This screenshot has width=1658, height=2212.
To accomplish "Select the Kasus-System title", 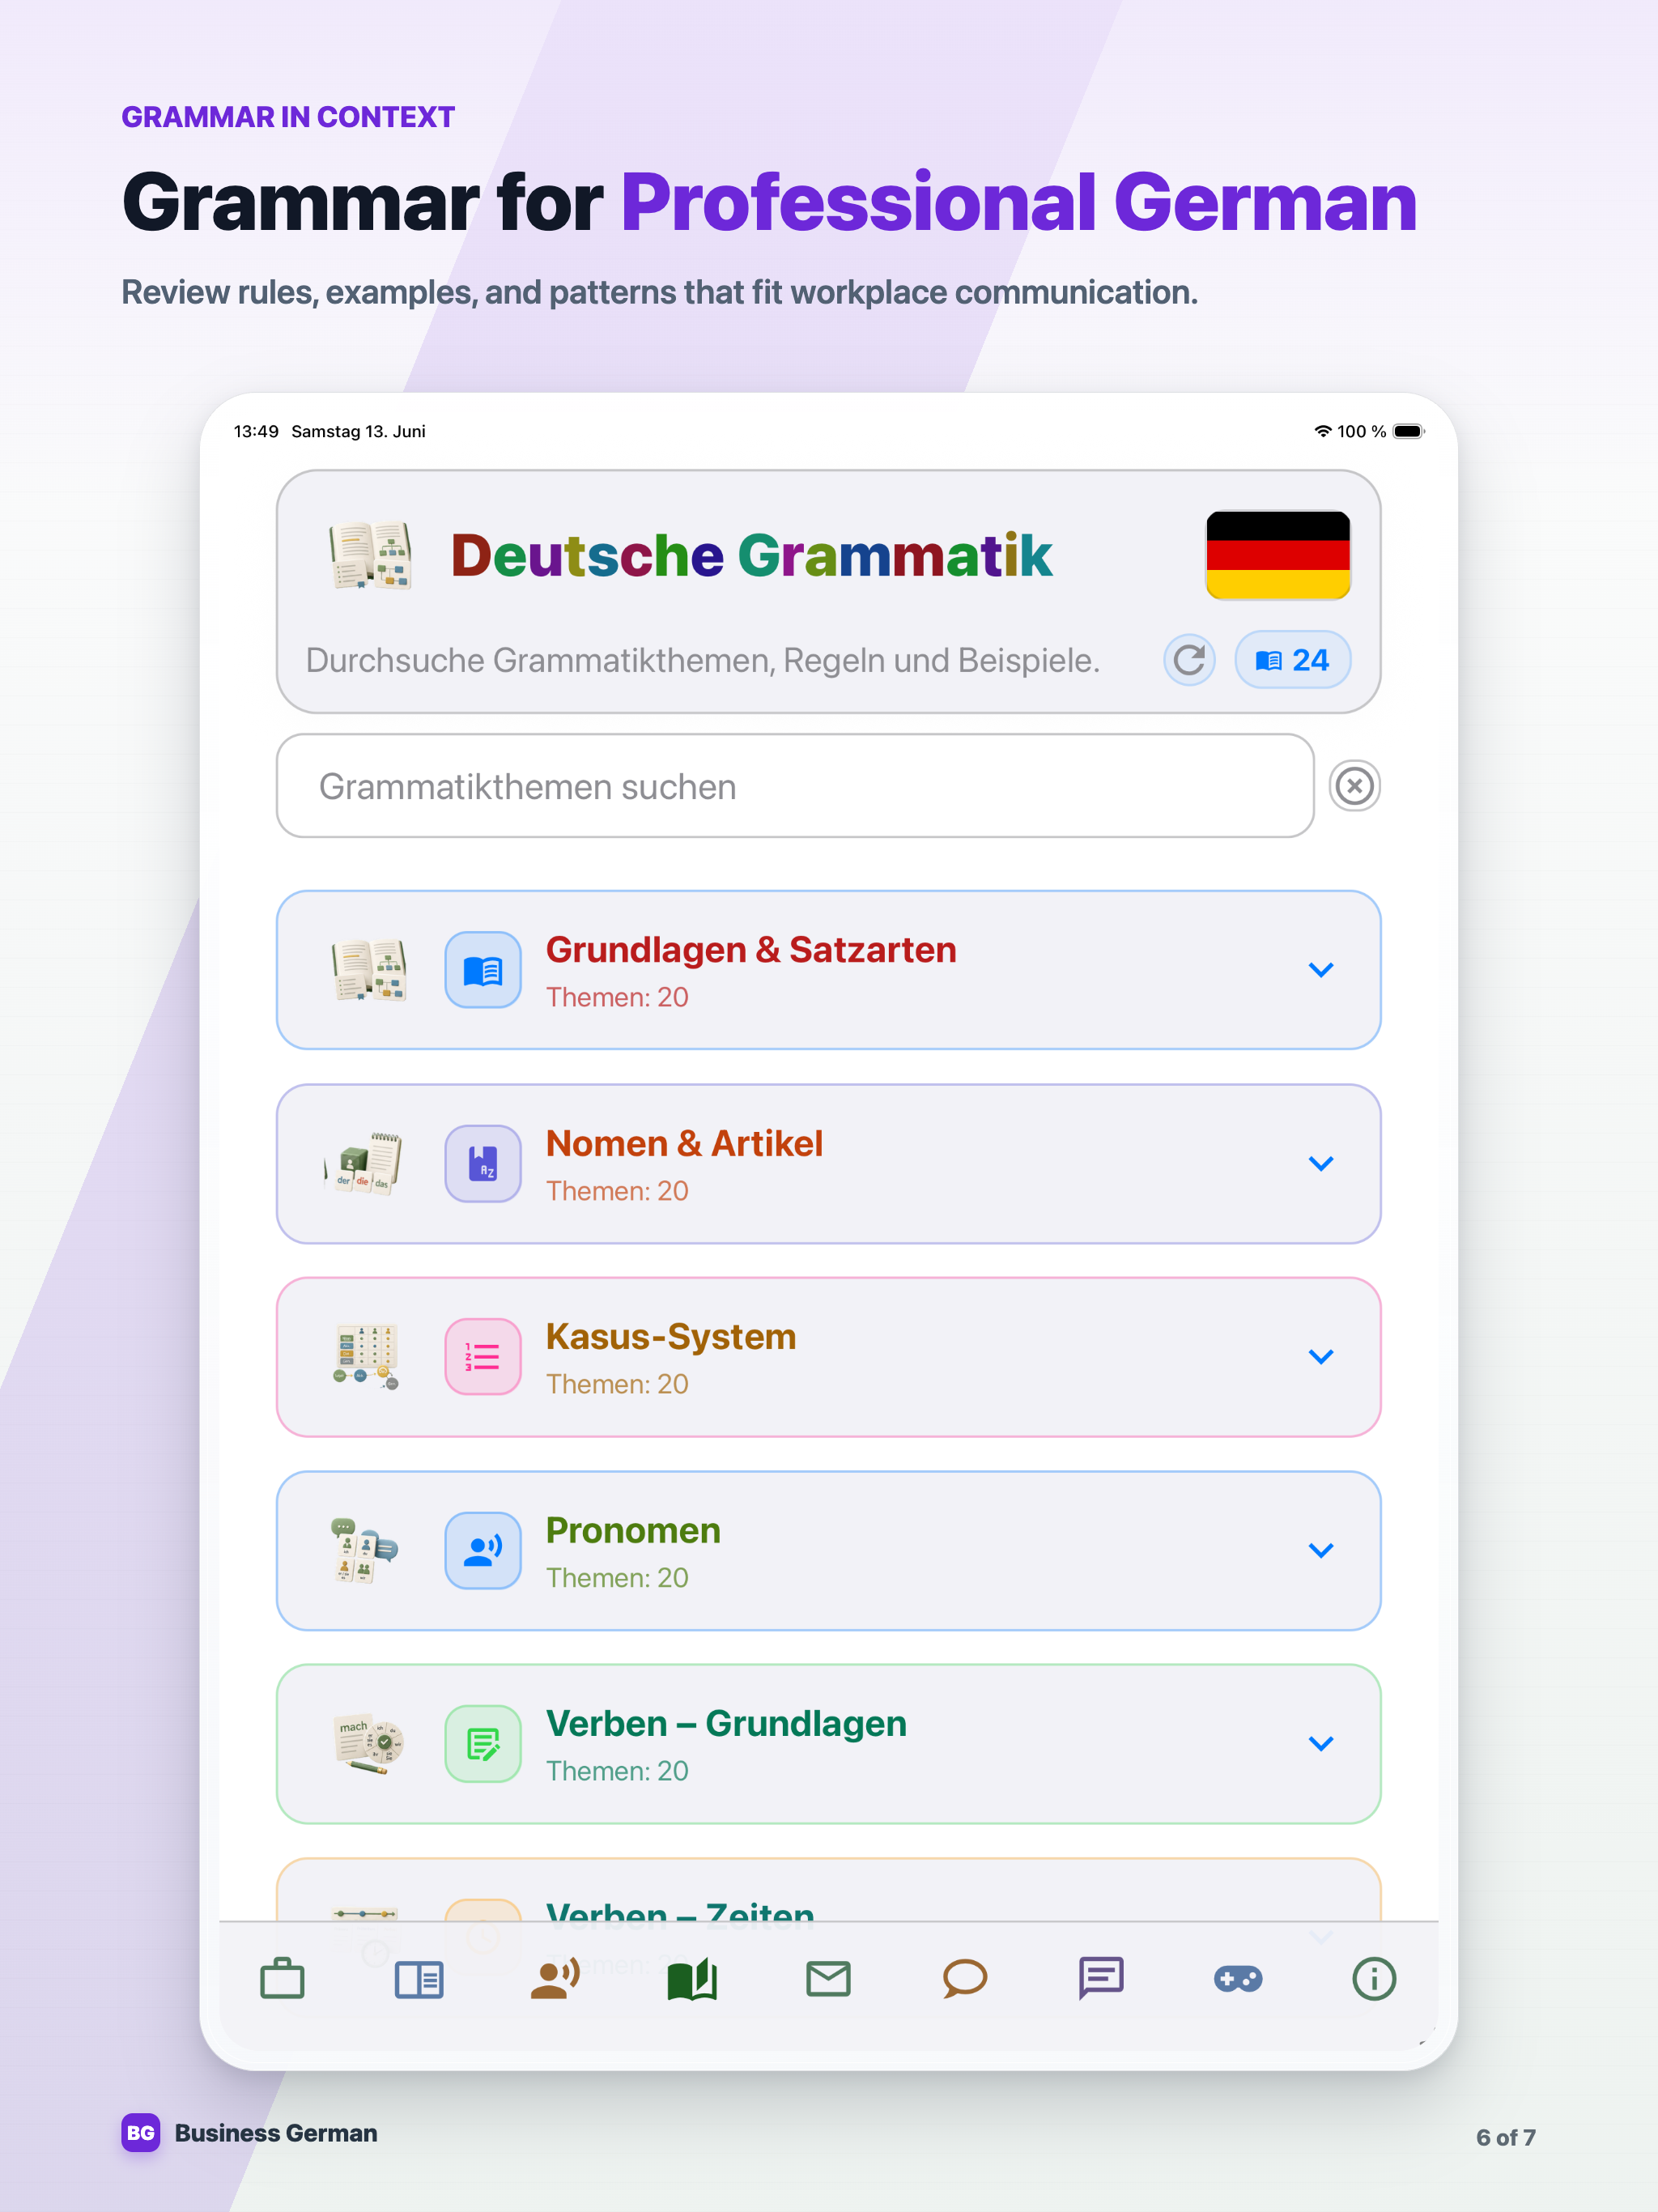I will click(671, 1337).
